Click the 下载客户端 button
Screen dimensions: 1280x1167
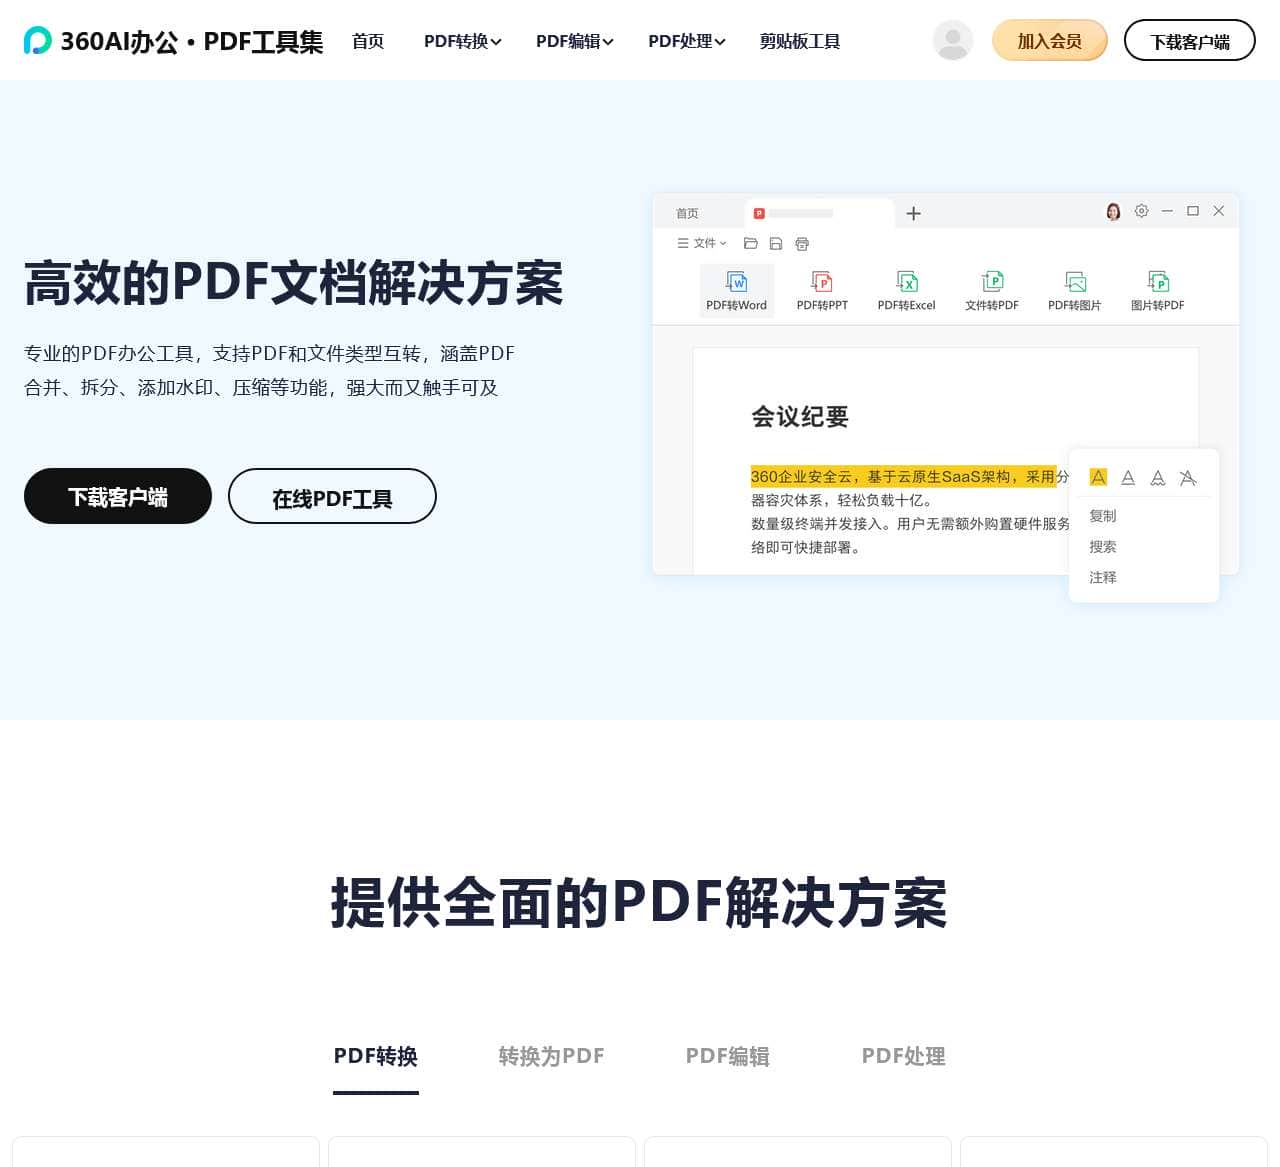117,496
